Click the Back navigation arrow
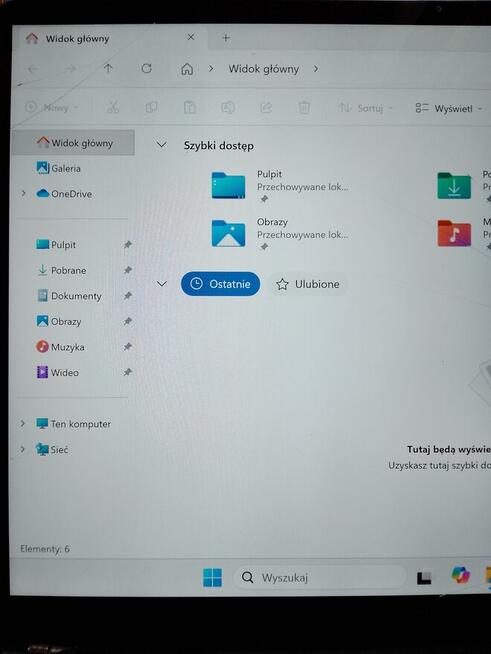Image resolution: width=491 pixels, height=654 pixels. pyautogui.click(x=33, y=69)
